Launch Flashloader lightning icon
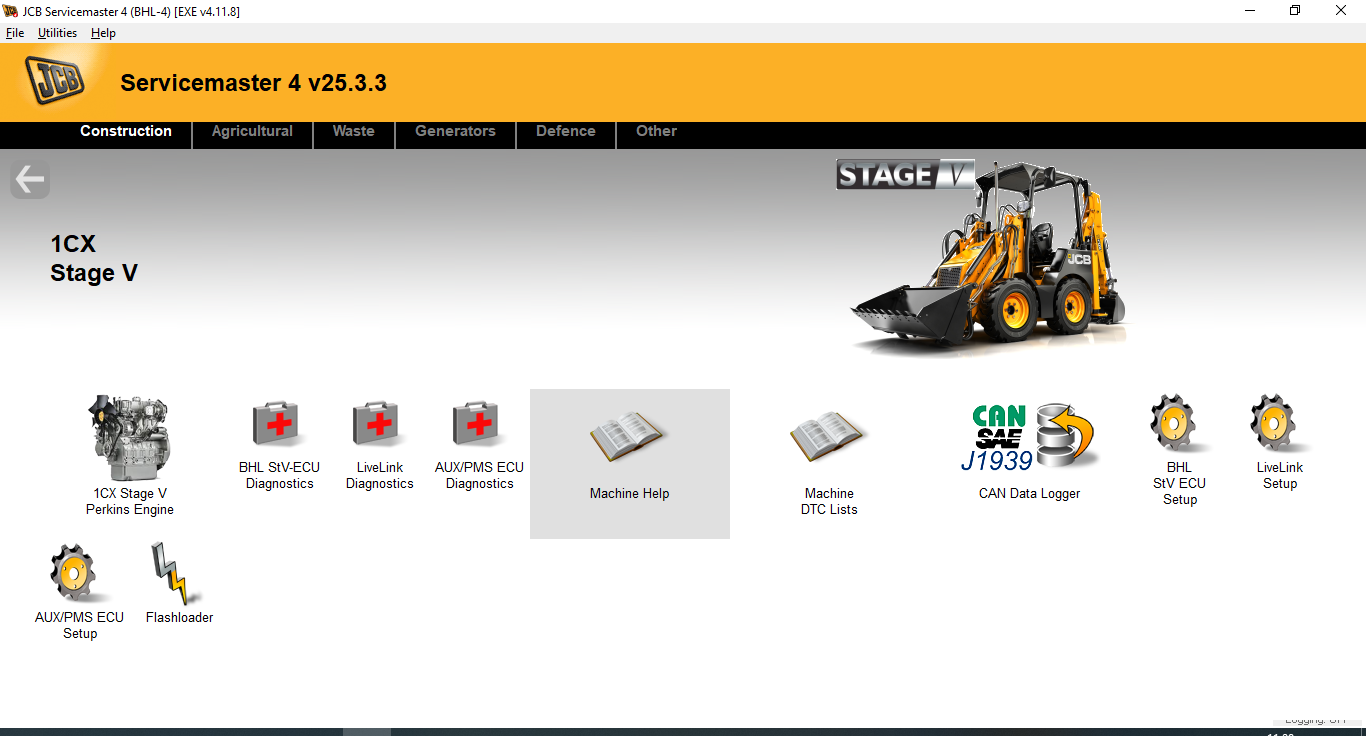The image size is (1366, 736). 179,574
